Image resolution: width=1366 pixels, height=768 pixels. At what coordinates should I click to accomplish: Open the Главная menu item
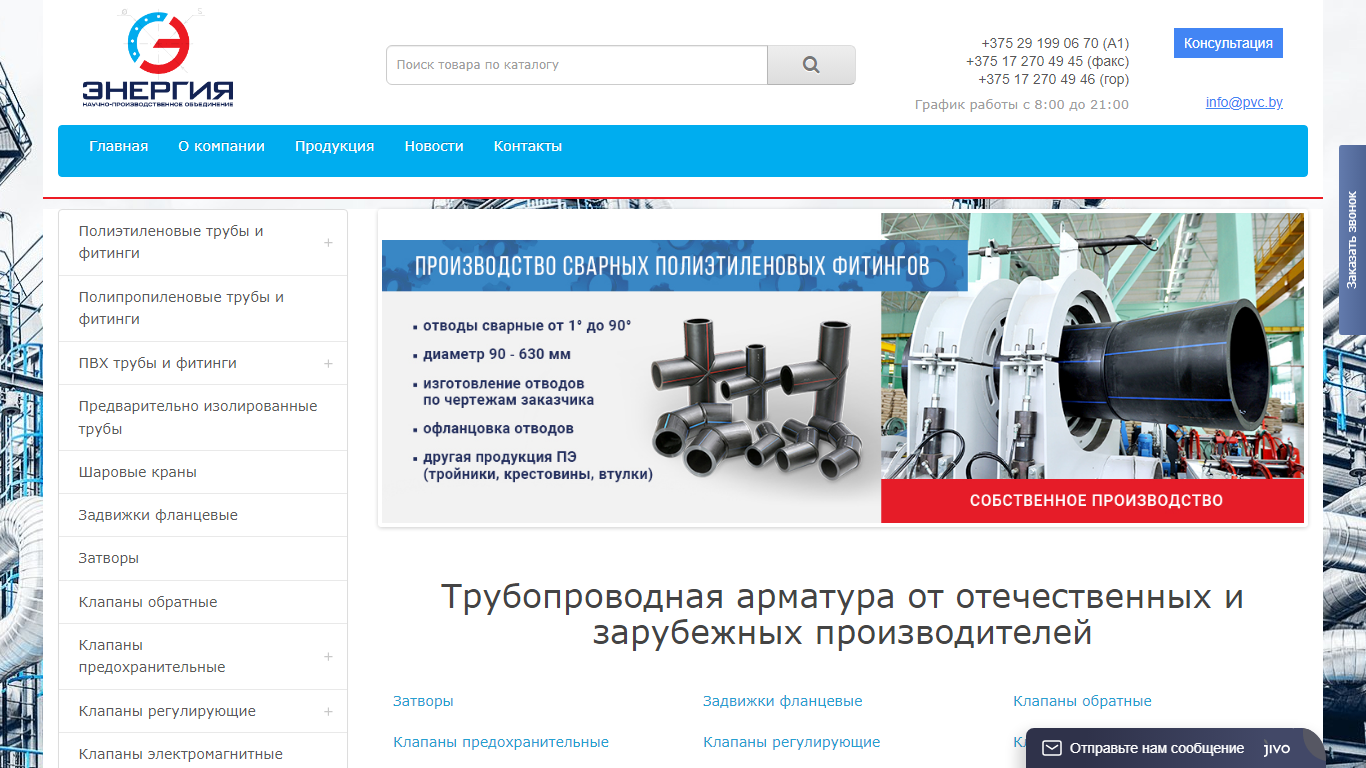point(118,146)
